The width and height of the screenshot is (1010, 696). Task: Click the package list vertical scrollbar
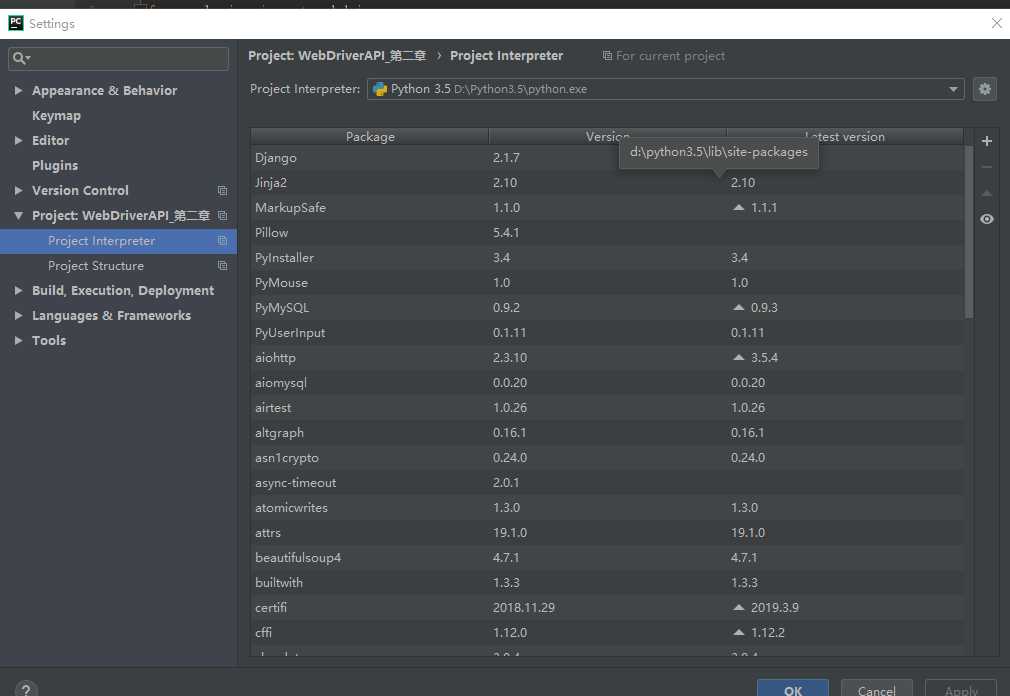968,232
